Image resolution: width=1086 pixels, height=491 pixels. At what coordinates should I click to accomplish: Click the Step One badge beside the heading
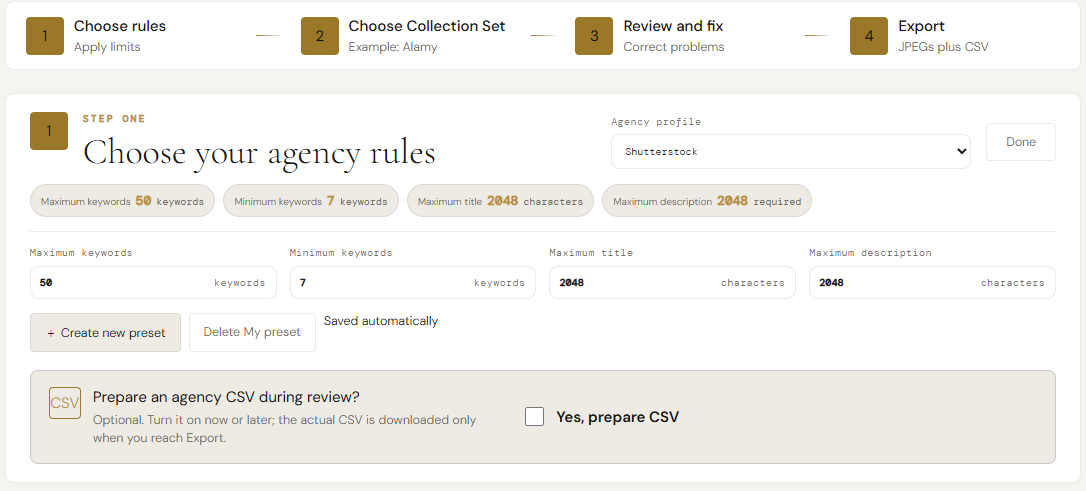[48, 131]
